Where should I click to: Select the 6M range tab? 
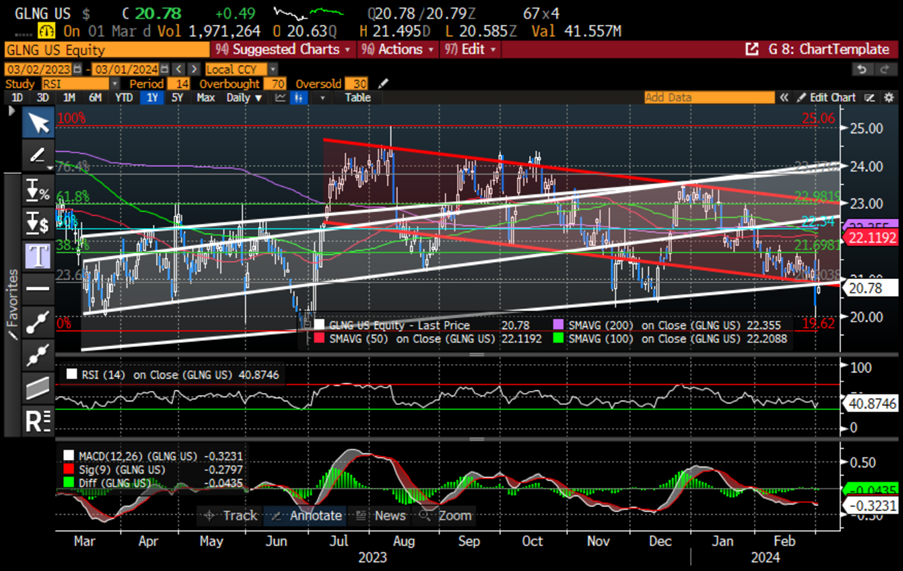[95, 98]
